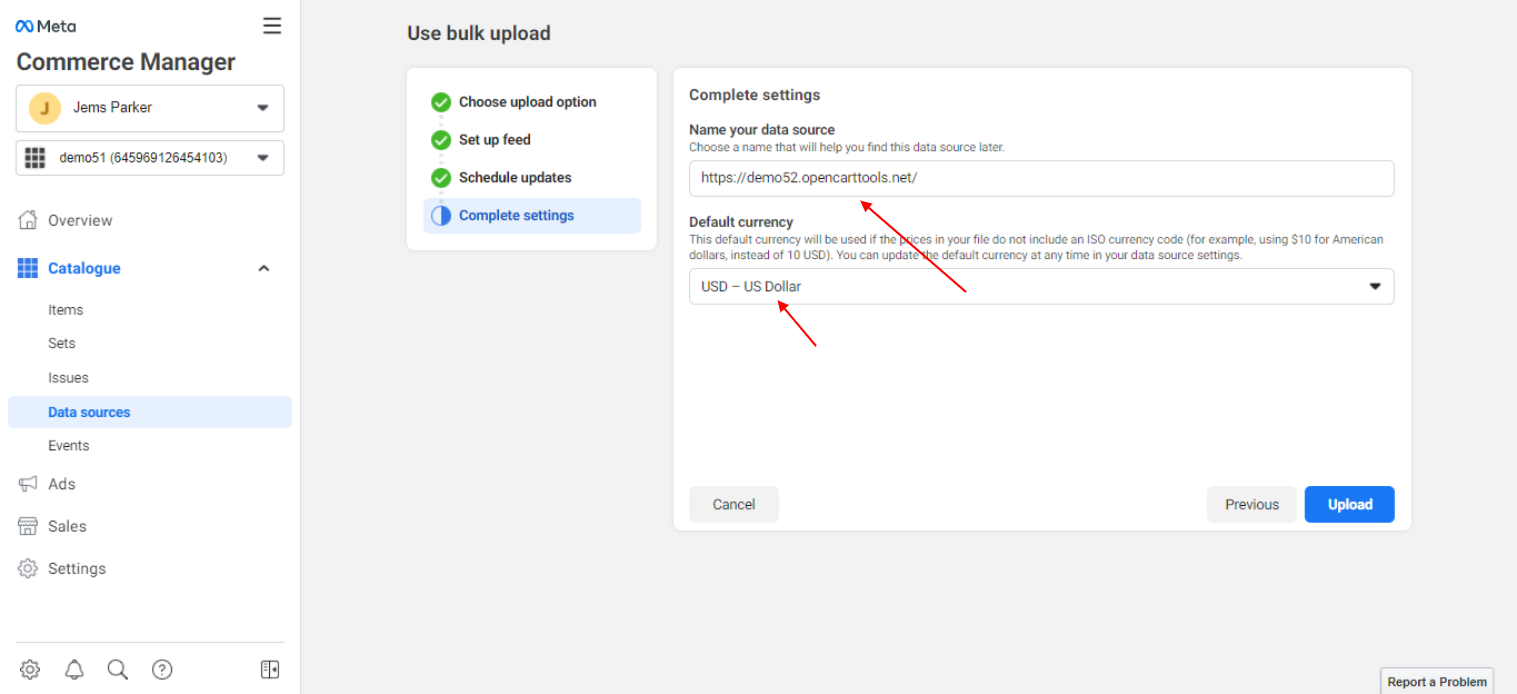This screenshot has height=694, width=1517.
Task: Select Data sources in sidebar
Action: tap(150, 412)
